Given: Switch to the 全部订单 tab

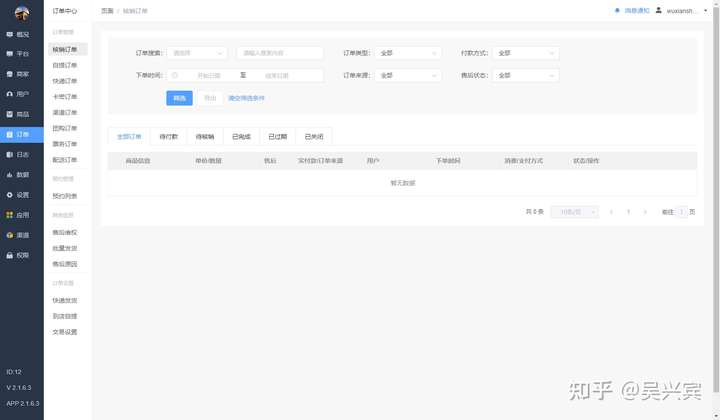Looking at the screenshot, I should [x=129, y=137].
